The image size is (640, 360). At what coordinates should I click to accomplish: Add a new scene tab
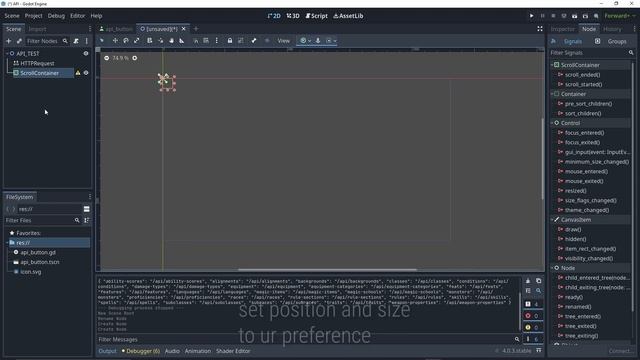coord(196,29)
